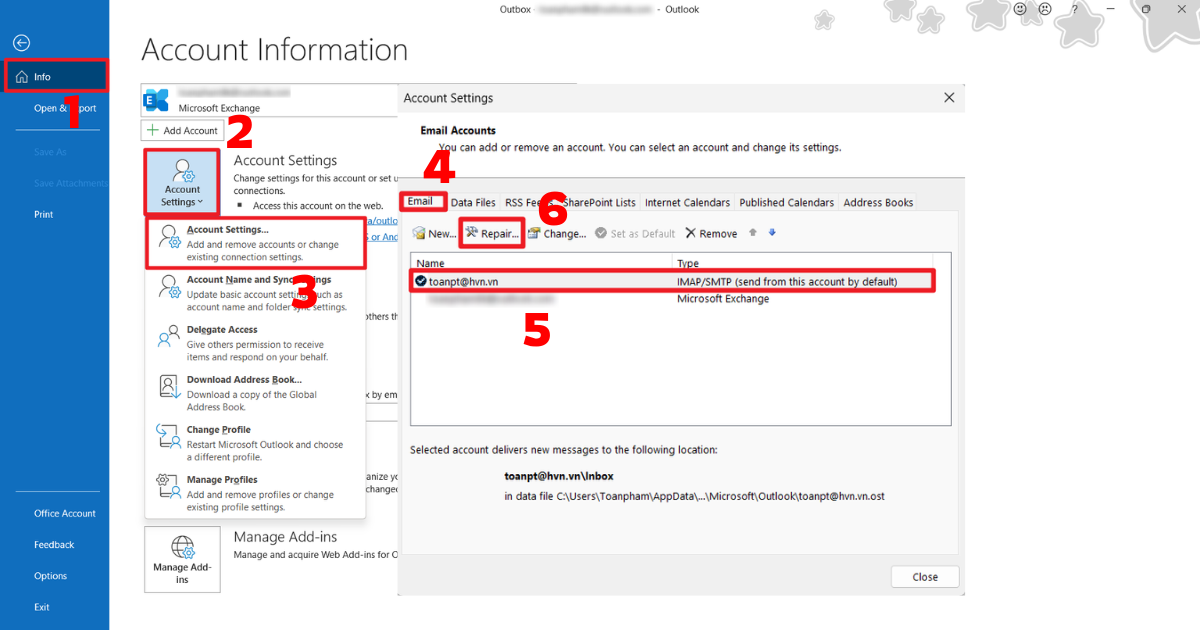Click the Microsoft Exchange account icon
The width and height of the screenshot is (1200, 630).
point(156,100)
